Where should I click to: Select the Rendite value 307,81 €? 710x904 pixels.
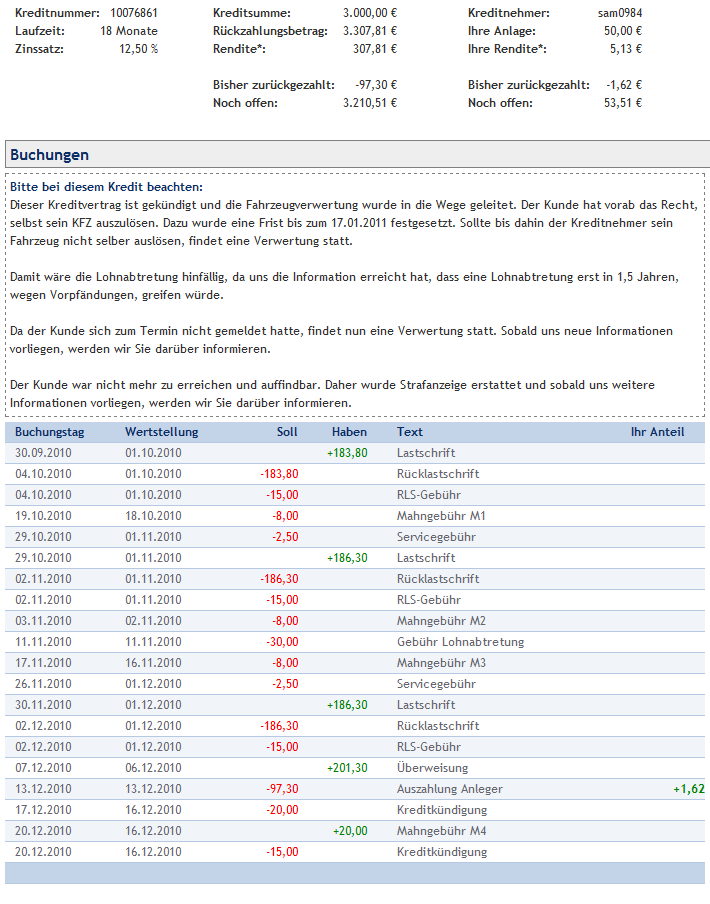(375, 49)
